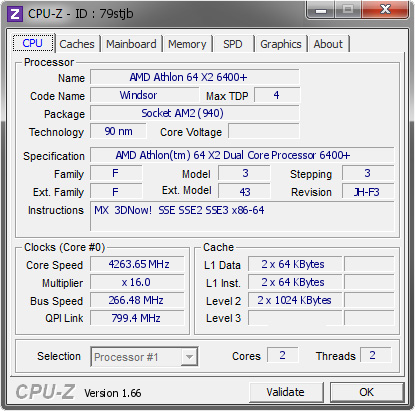Open the About tab

click(328, 44)
